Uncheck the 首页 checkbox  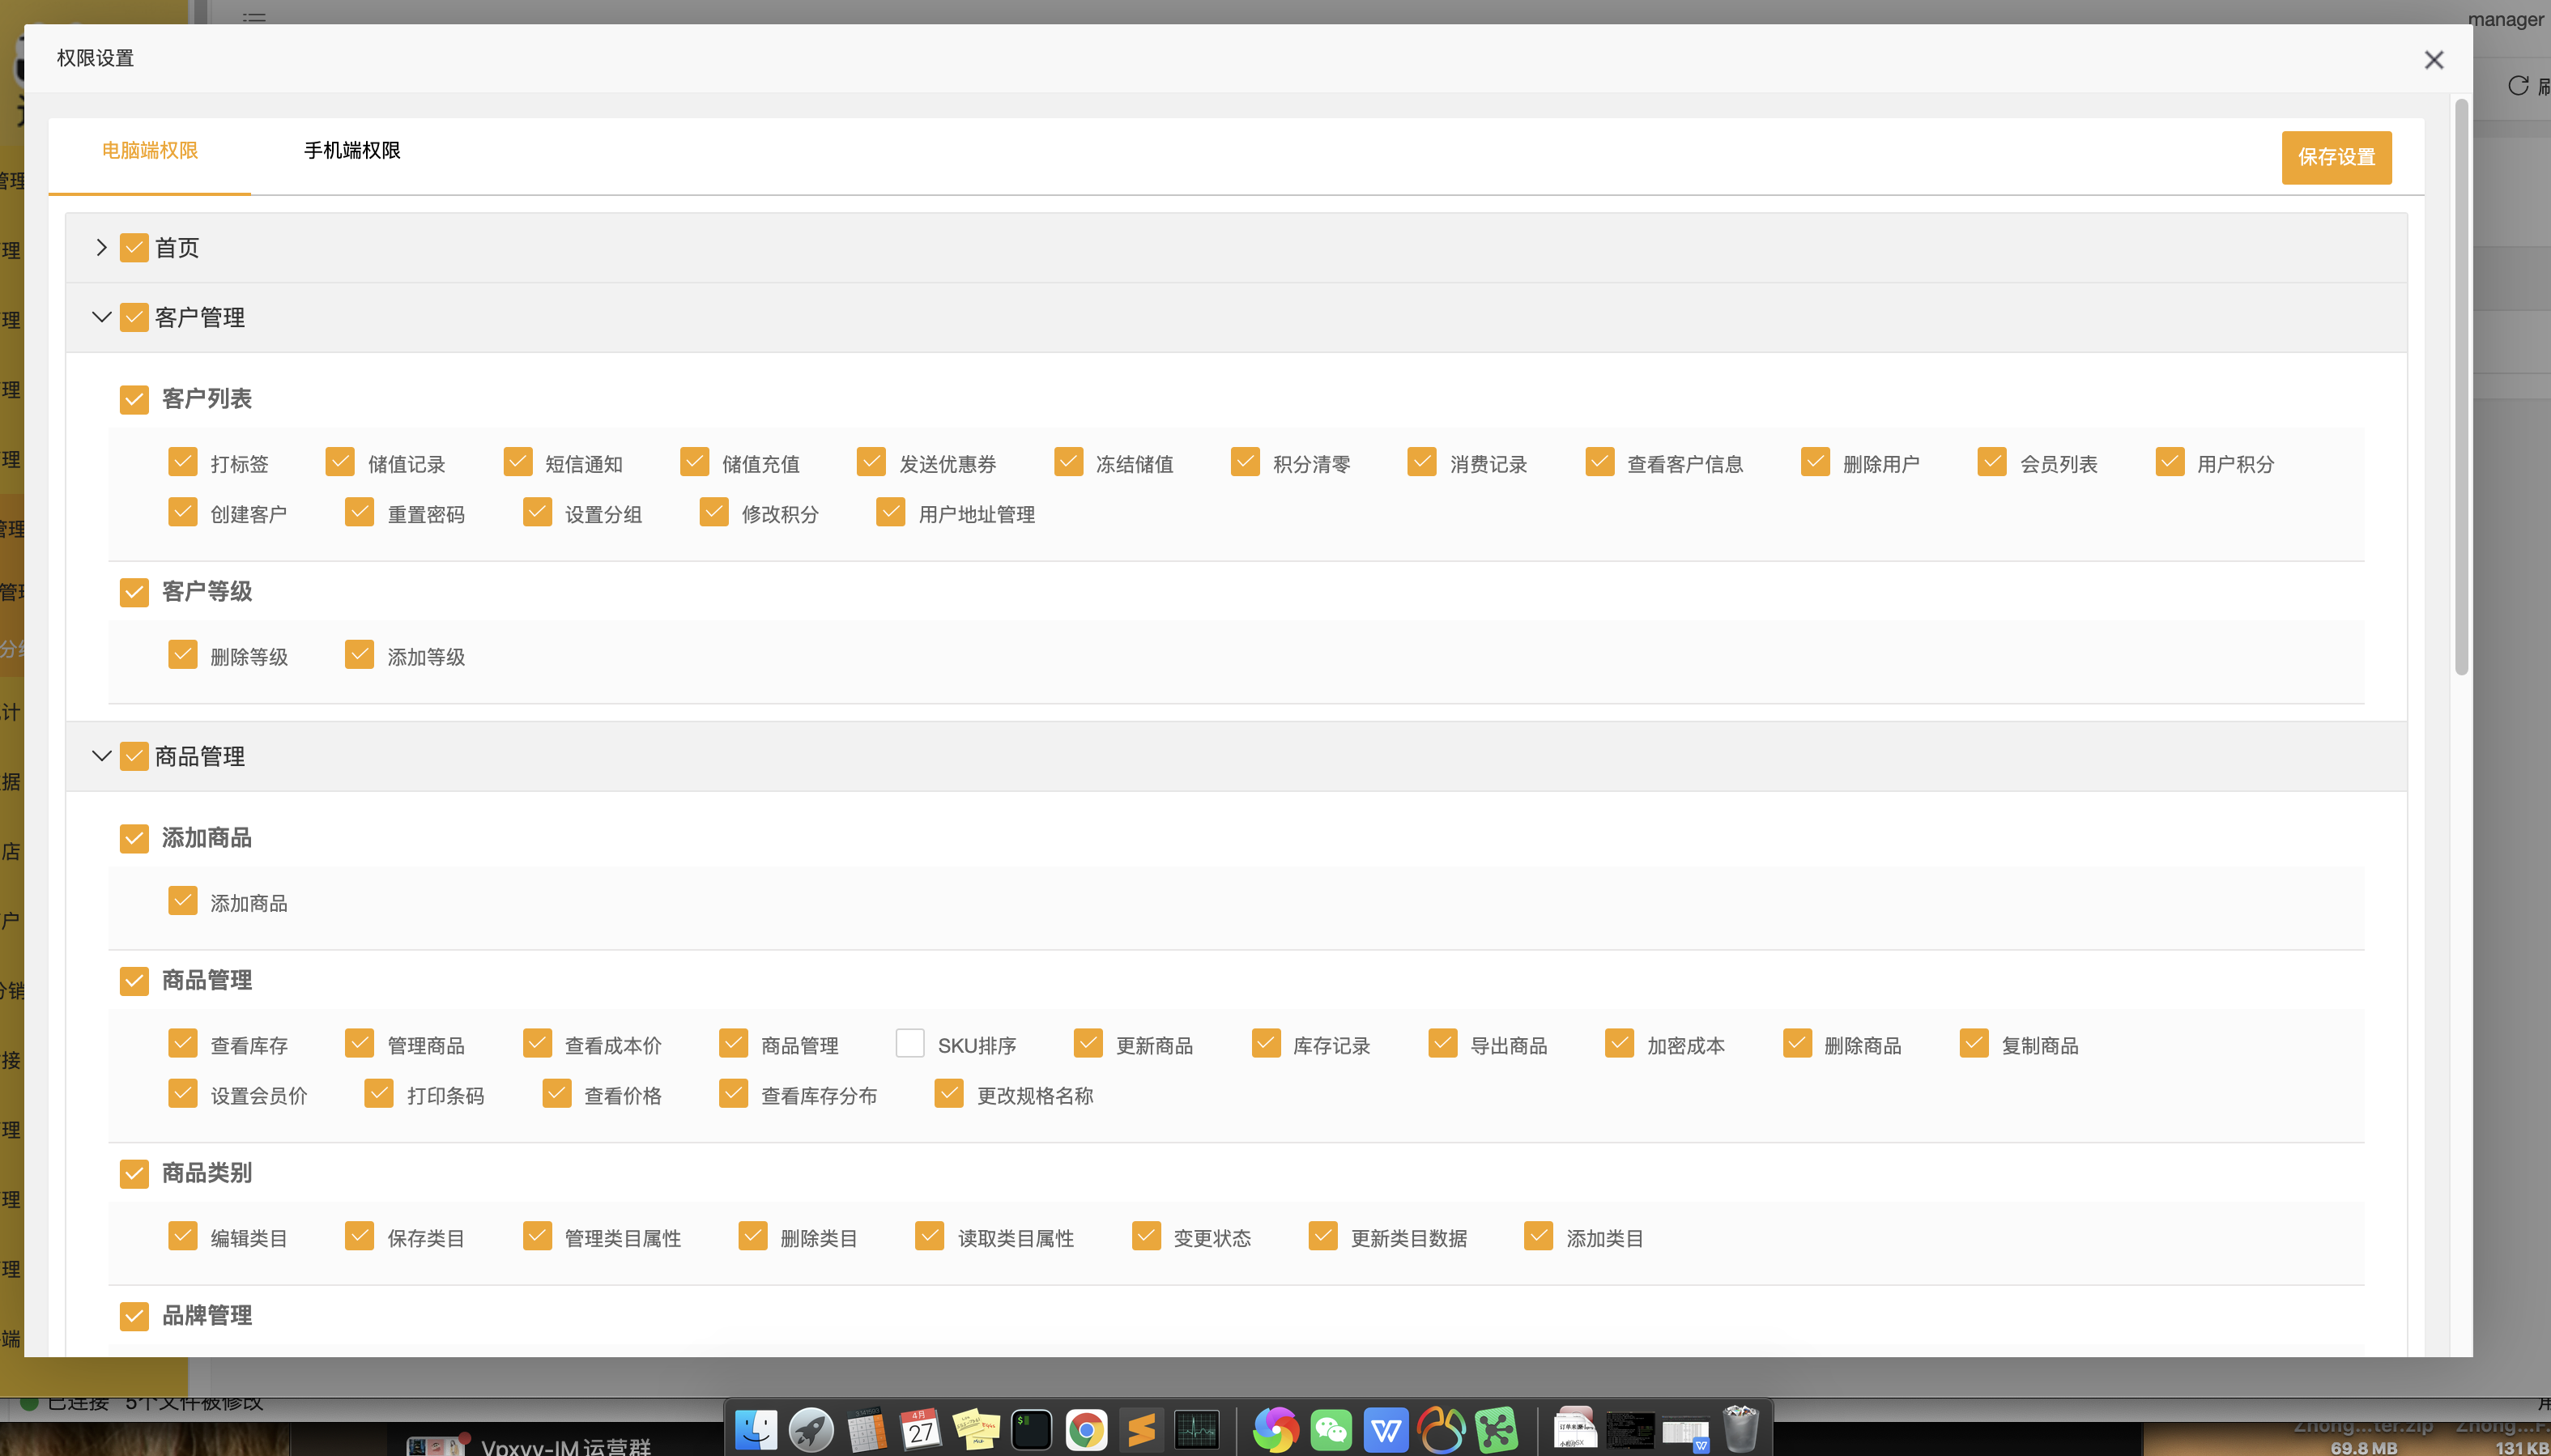(134, 247)
